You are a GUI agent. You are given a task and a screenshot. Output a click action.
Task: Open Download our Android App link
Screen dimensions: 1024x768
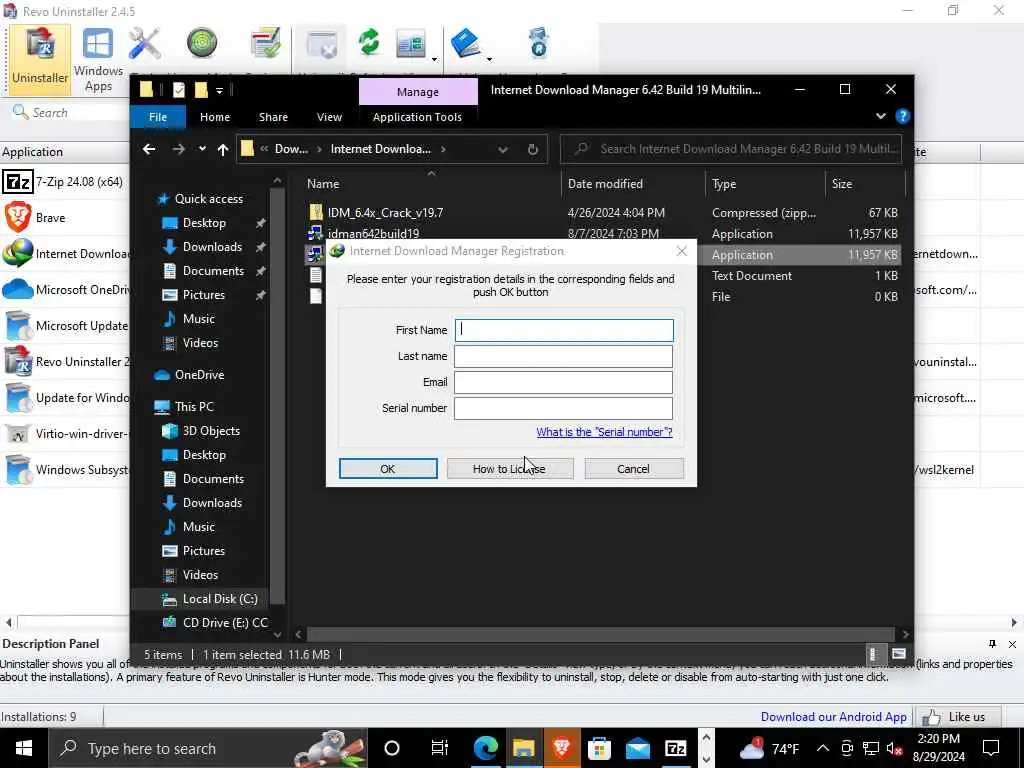(x=833, y=716)
